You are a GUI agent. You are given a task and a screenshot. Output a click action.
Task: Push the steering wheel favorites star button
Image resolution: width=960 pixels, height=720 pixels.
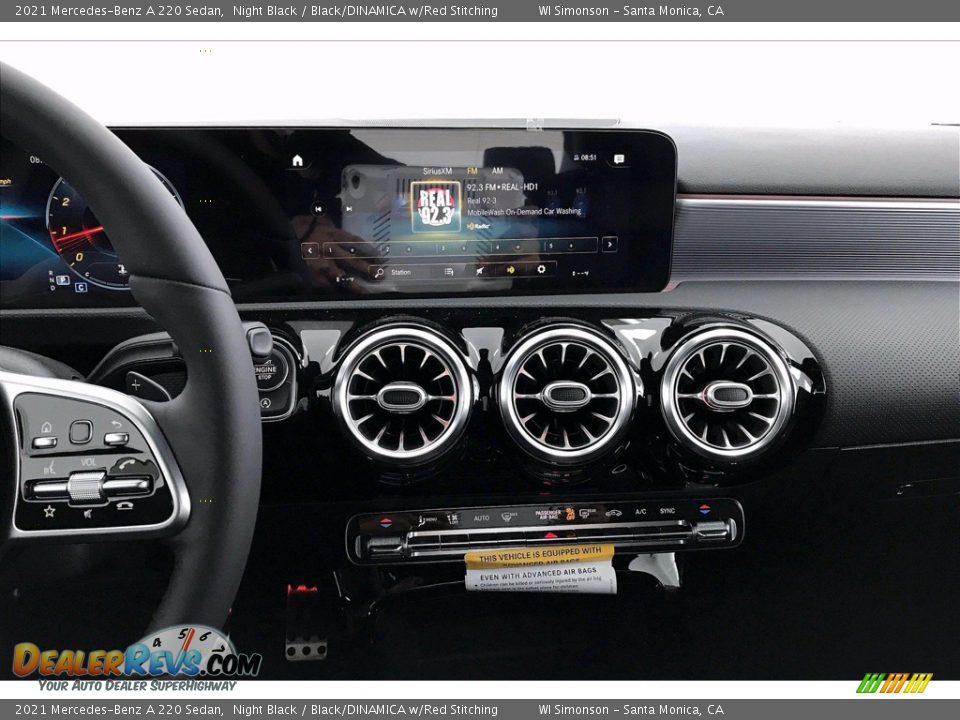tap(49, 511)
